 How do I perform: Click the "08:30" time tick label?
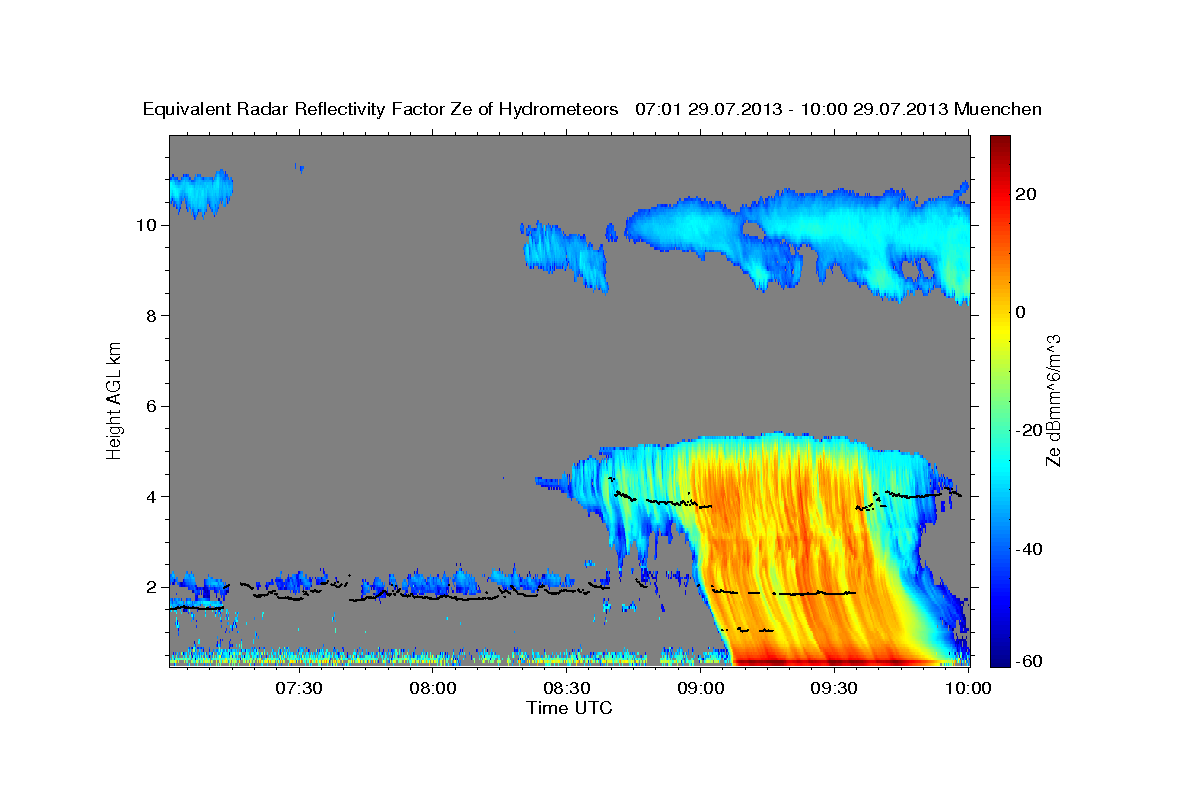pyautogui.click(x=567, y=688)
